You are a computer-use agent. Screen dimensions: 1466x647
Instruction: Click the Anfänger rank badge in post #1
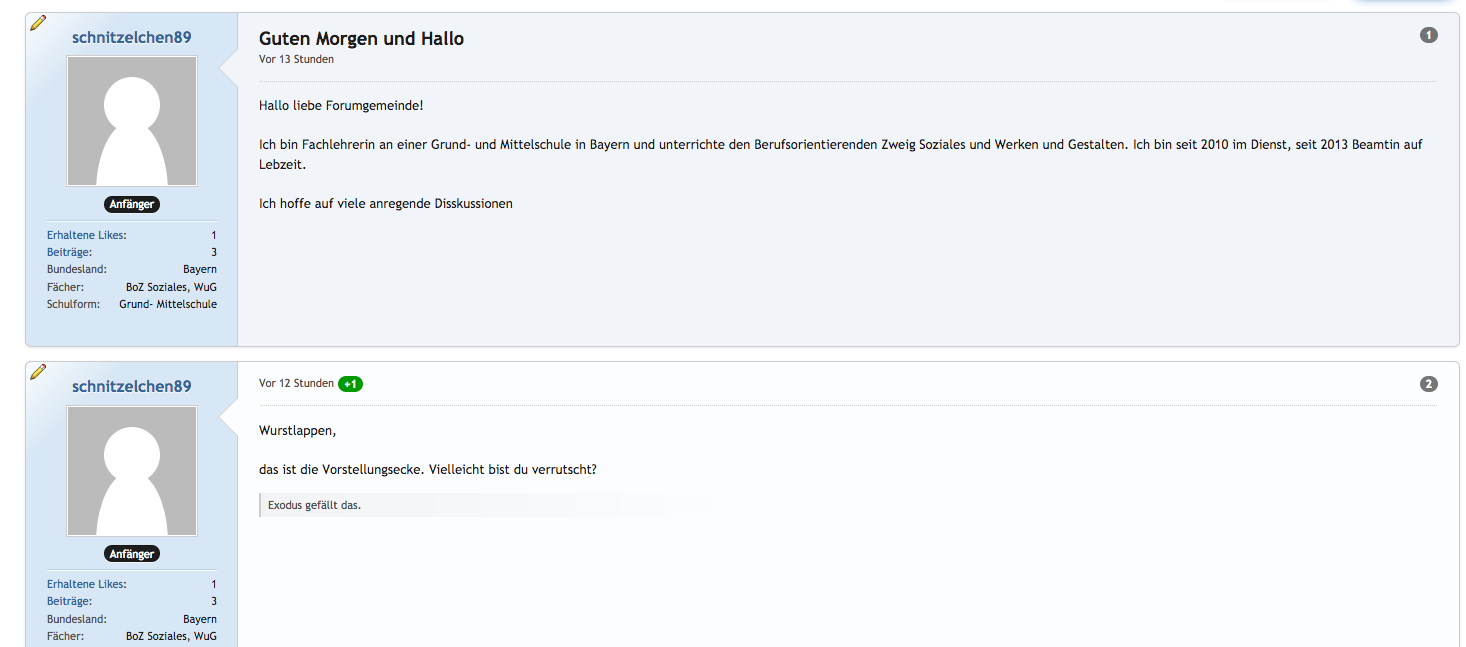[132, 204]
